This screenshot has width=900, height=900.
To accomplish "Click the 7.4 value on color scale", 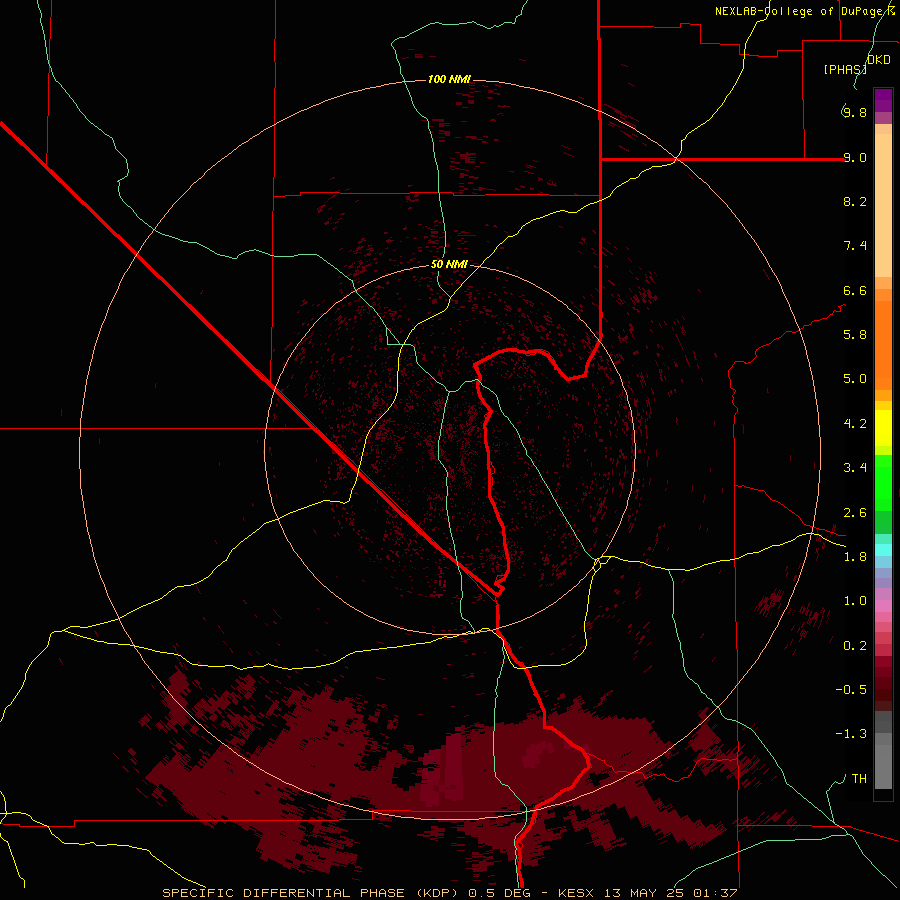I will coord(855,246).
